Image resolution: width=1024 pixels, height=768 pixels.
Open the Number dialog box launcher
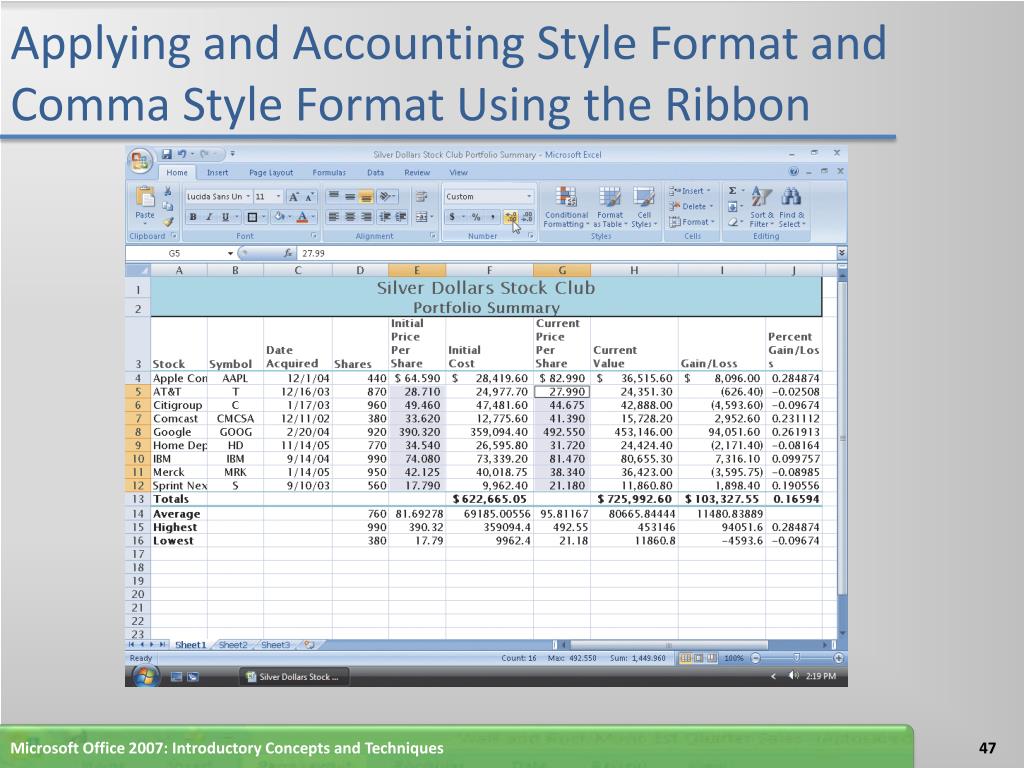[x=531, y=236]
